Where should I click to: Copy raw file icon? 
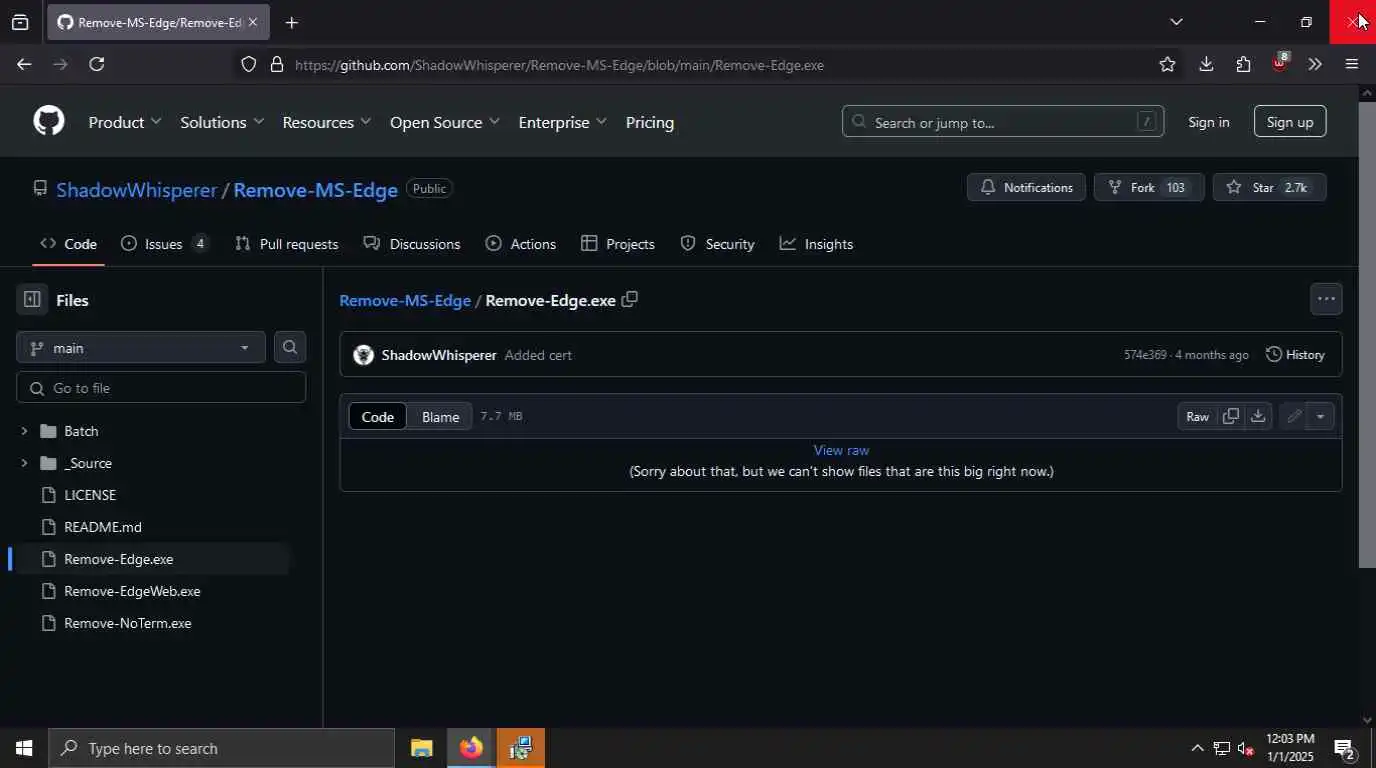[x=1231, y=416]
